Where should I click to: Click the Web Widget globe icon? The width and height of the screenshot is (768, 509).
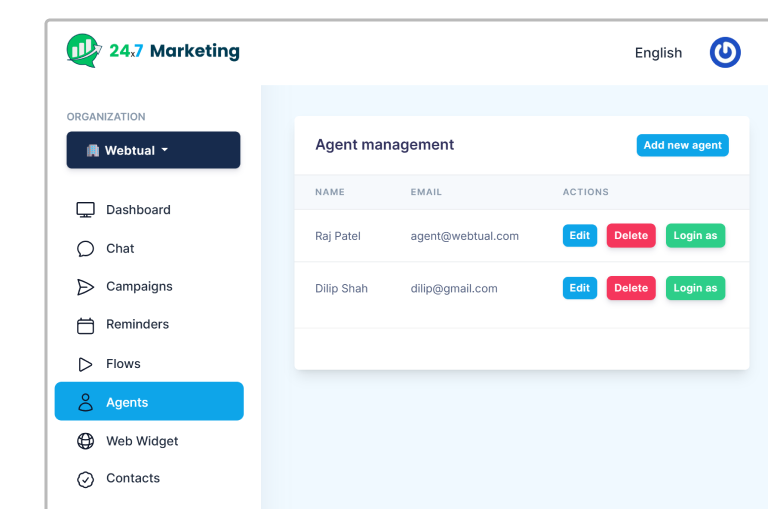(x=86, y=441)
